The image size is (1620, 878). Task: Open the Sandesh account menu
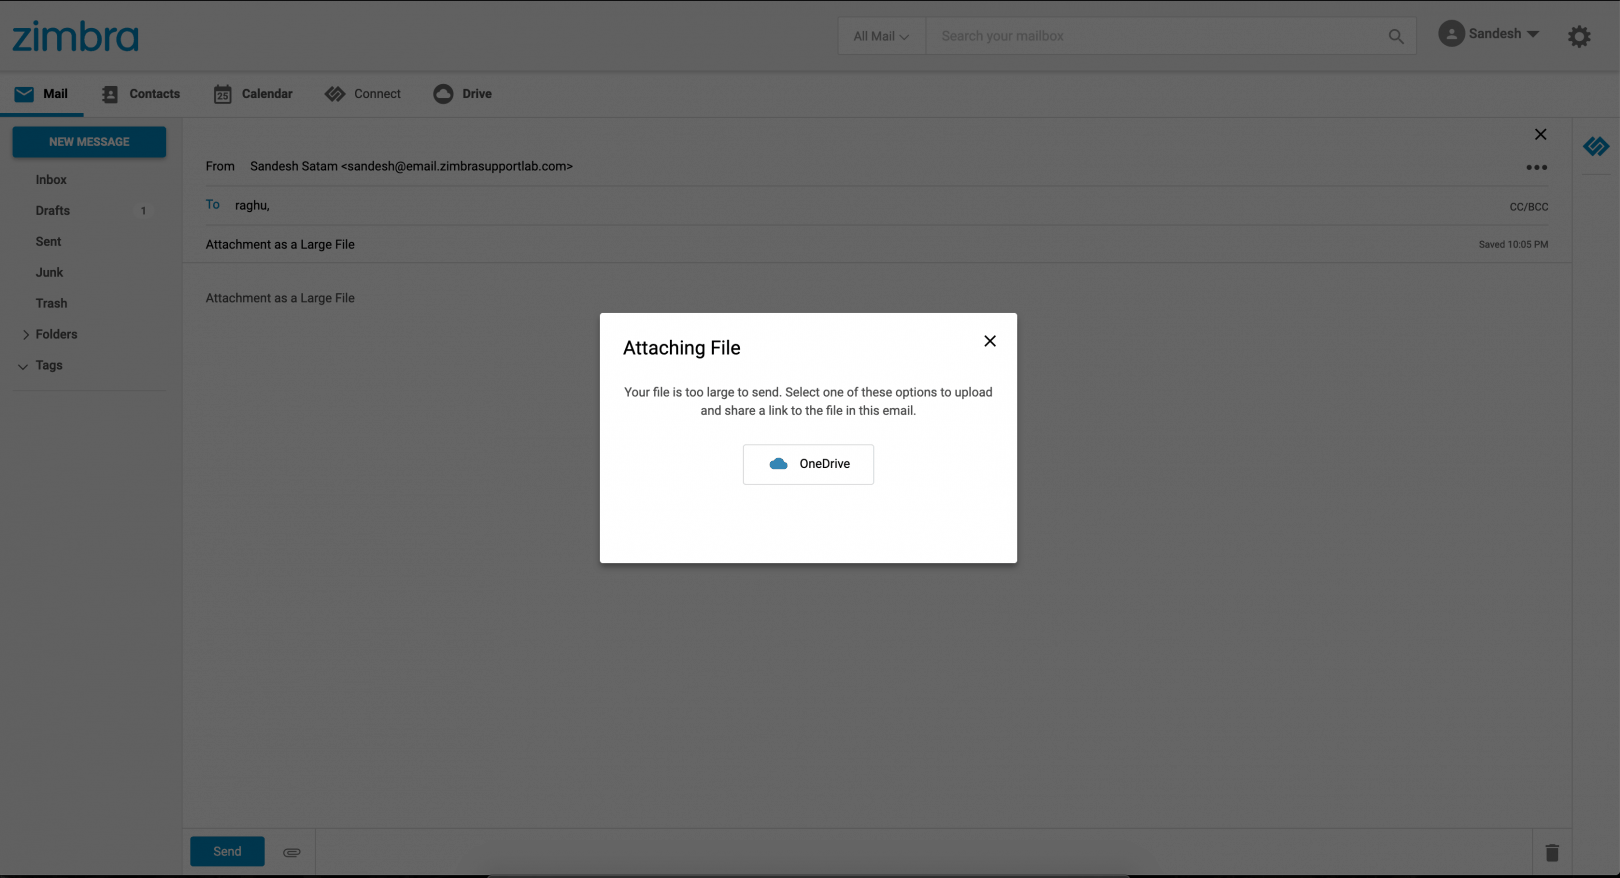(1489, 34)
